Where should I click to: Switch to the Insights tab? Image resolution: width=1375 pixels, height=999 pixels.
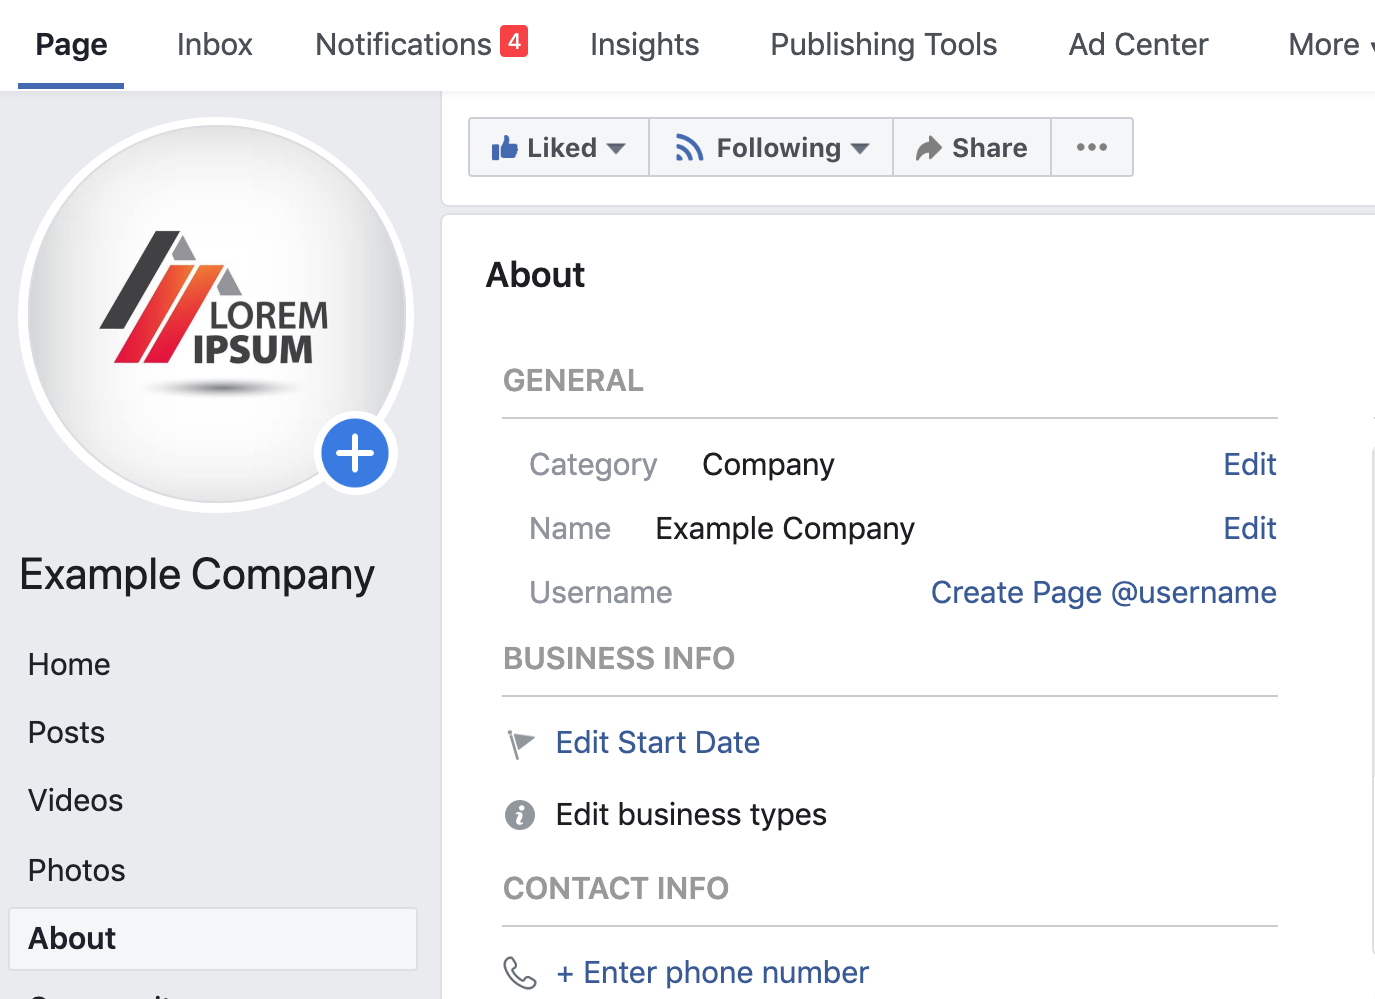click(644, 44)
